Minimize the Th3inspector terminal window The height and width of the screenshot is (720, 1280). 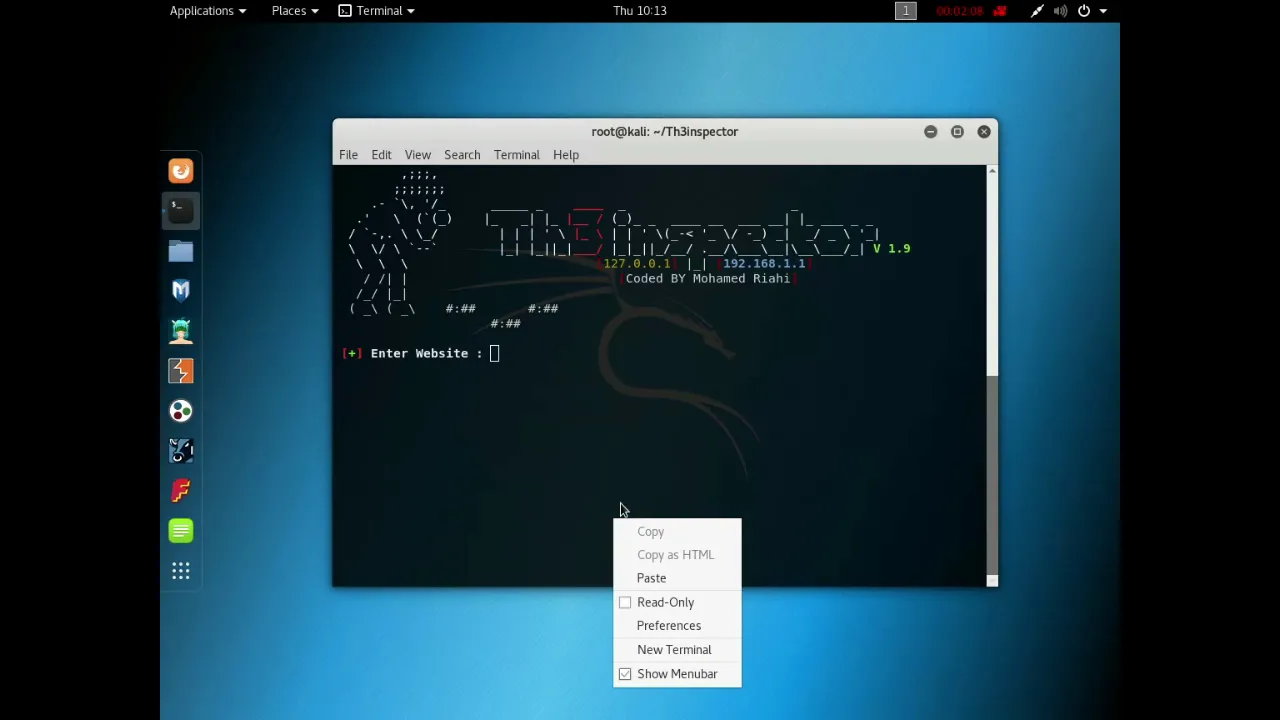pos(930,132)
